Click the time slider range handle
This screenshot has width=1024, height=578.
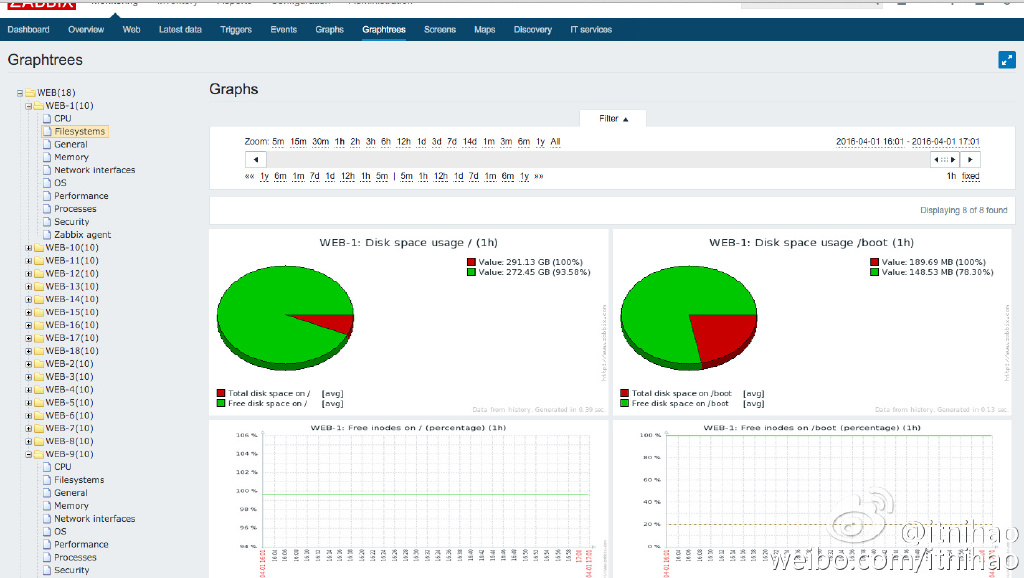pyautogui.click(x=944, y=159)
